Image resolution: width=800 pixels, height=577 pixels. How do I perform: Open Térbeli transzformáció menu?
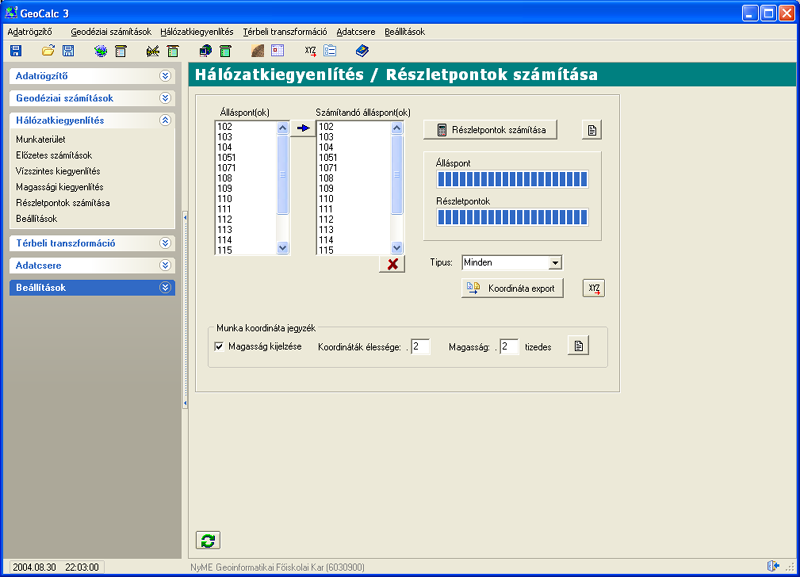(285, 32)
